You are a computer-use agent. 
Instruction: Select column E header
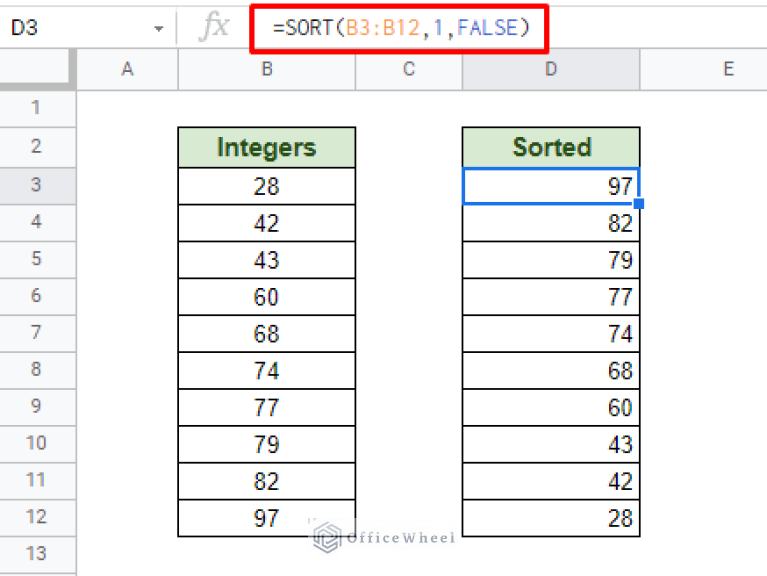pyautogui.click(x=703, y=69)
